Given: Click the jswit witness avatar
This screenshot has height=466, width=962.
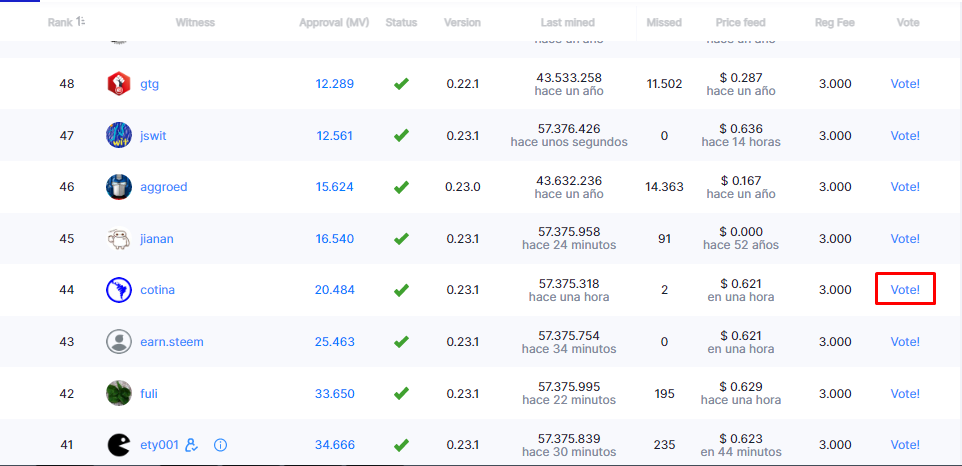Looking at the screenshot, I should (119, 135).
